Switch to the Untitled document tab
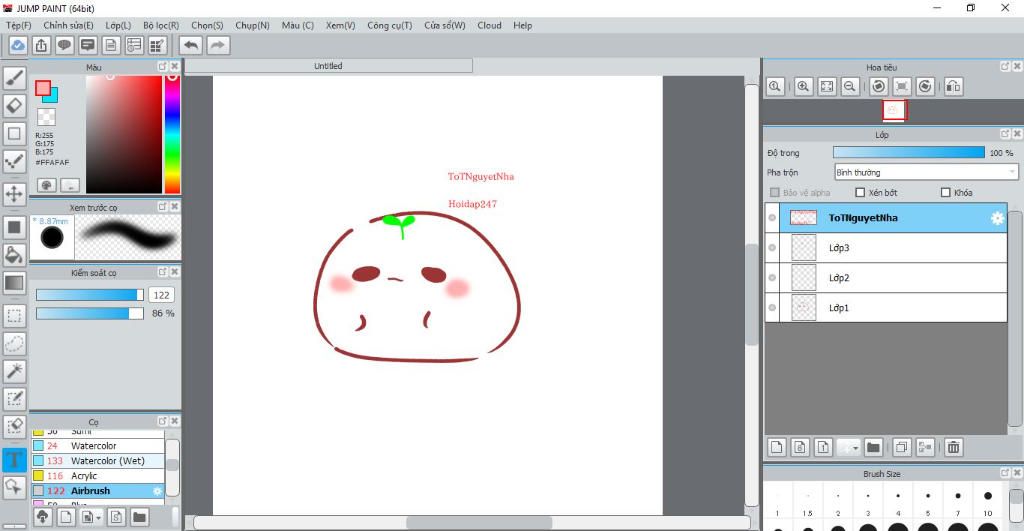 click(328, 66)
